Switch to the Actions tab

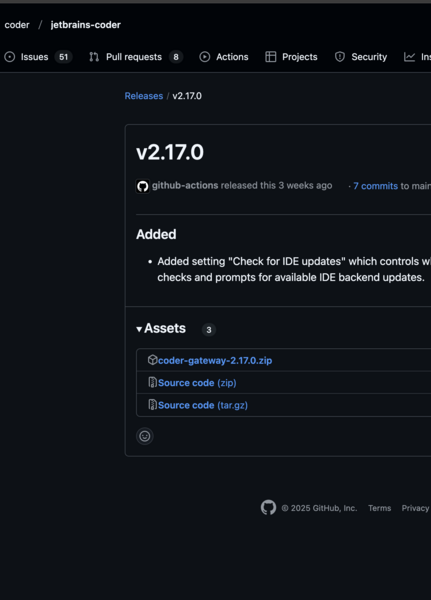point(224,57)
